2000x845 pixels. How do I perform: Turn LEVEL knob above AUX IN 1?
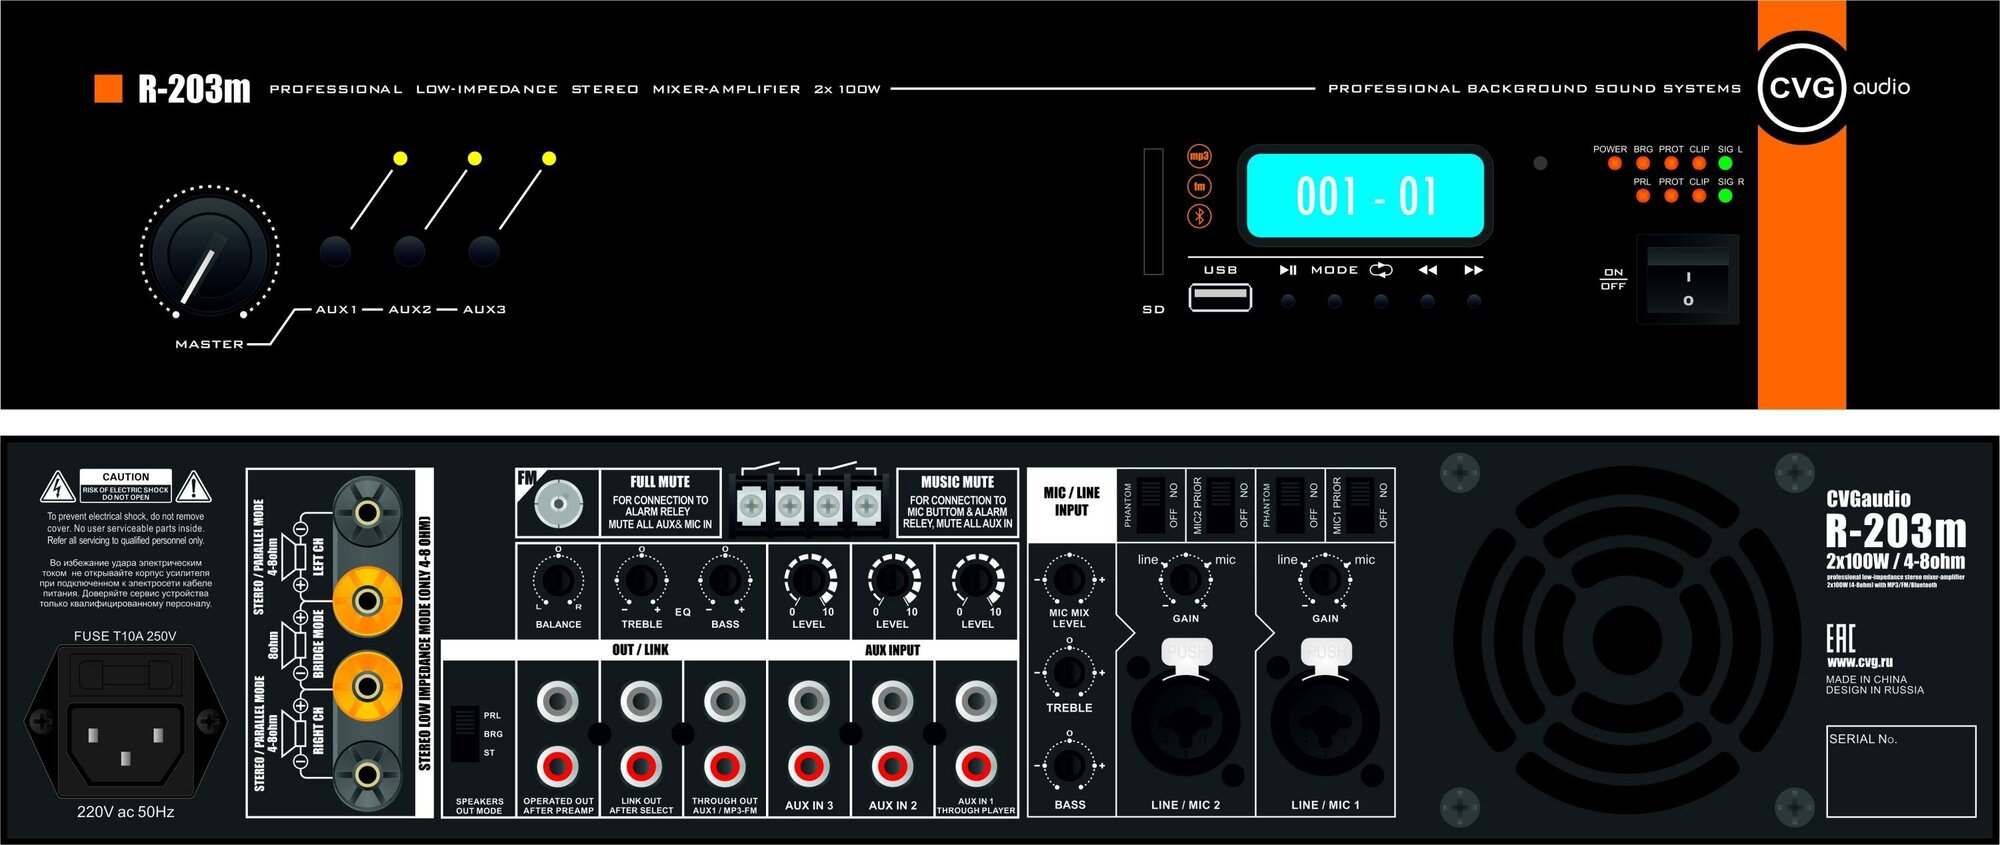tap(977, 579)
